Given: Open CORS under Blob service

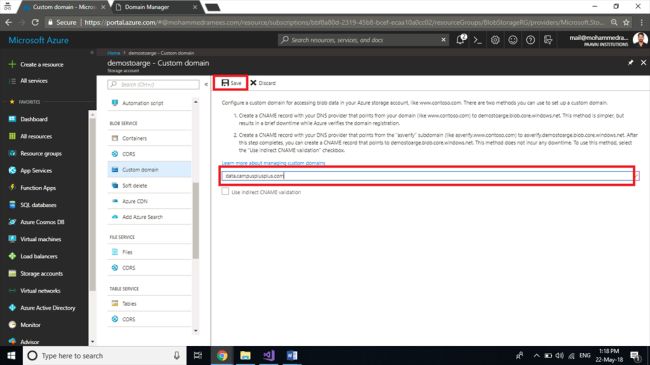Looking at the screenshot, I should (x=150, y=154).
